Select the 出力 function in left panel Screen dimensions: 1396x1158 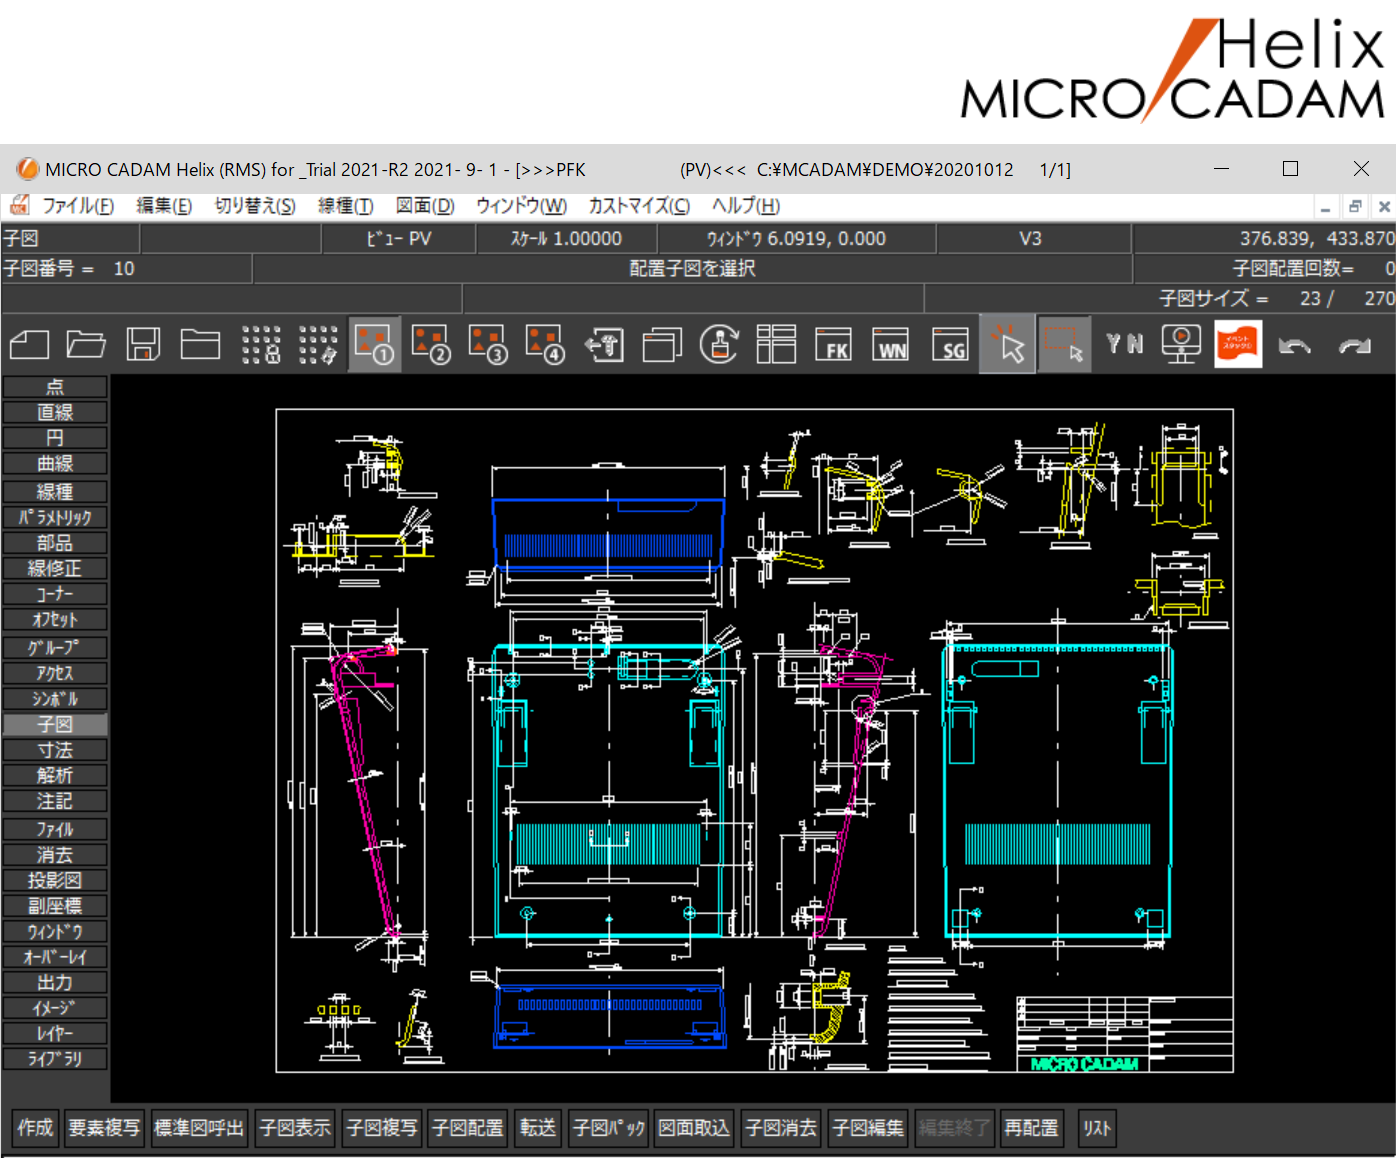tap(55, 983)
